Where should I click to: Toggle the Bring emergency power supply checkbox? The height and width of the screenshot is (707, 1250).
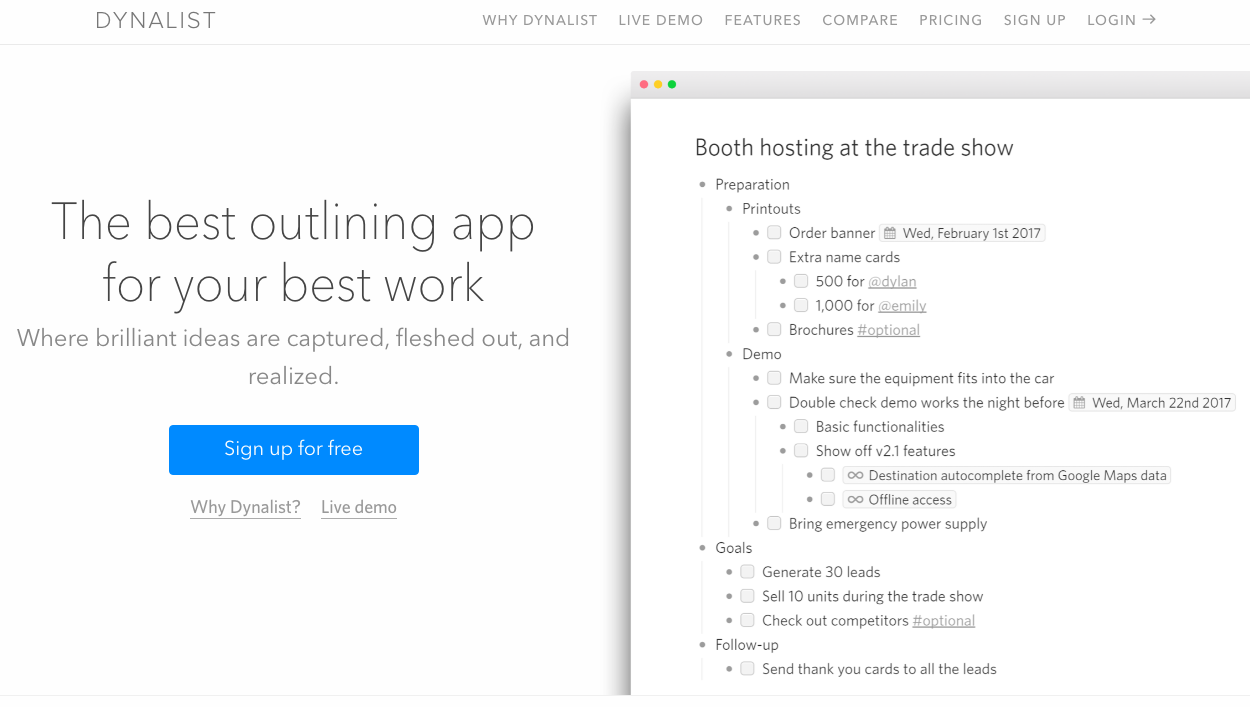[x=774, y=524]
